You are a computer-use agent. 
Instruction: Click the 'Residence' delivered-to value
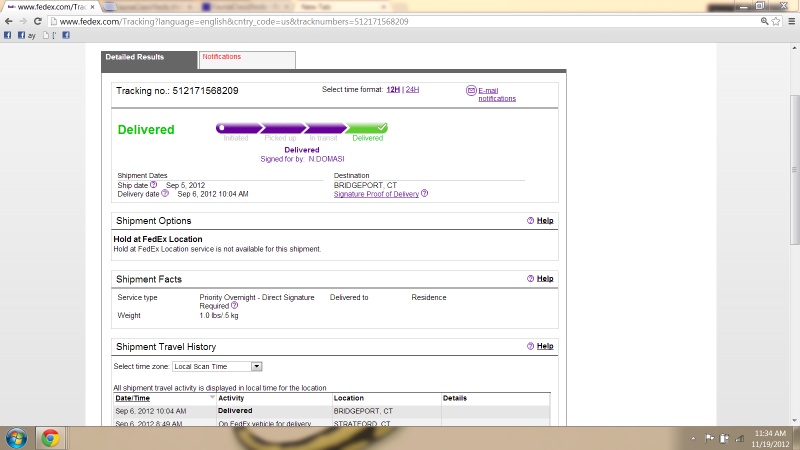[x=429, y=297]
